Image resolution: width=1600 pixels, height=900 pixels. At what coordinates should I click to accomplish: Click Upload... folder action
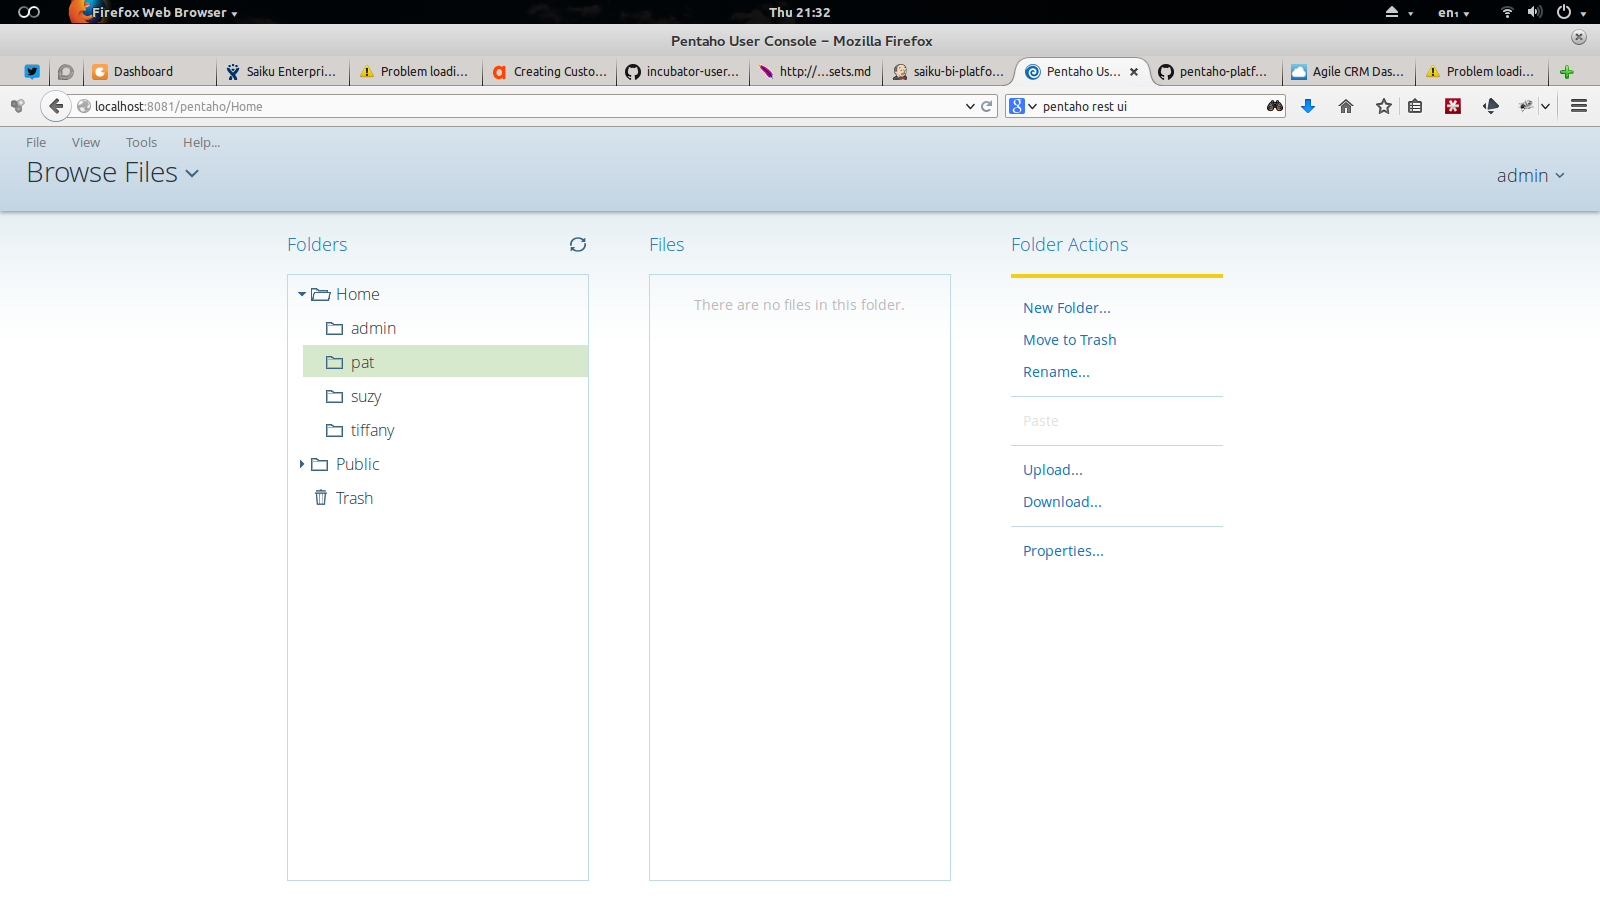point(1053,470)
